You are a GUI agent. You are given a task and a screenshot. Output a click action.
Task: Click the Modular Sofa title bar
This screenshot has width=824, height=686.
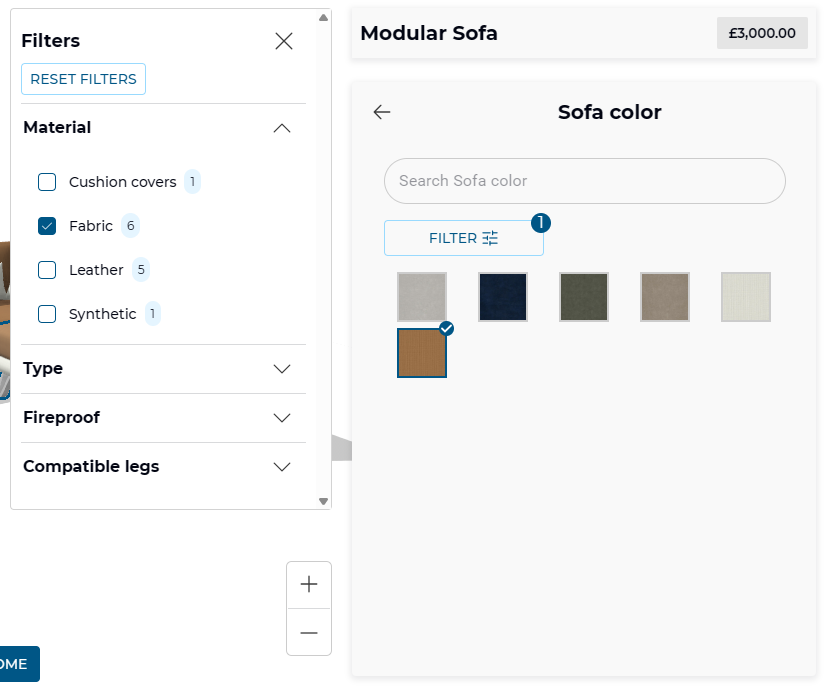[428, 32]
